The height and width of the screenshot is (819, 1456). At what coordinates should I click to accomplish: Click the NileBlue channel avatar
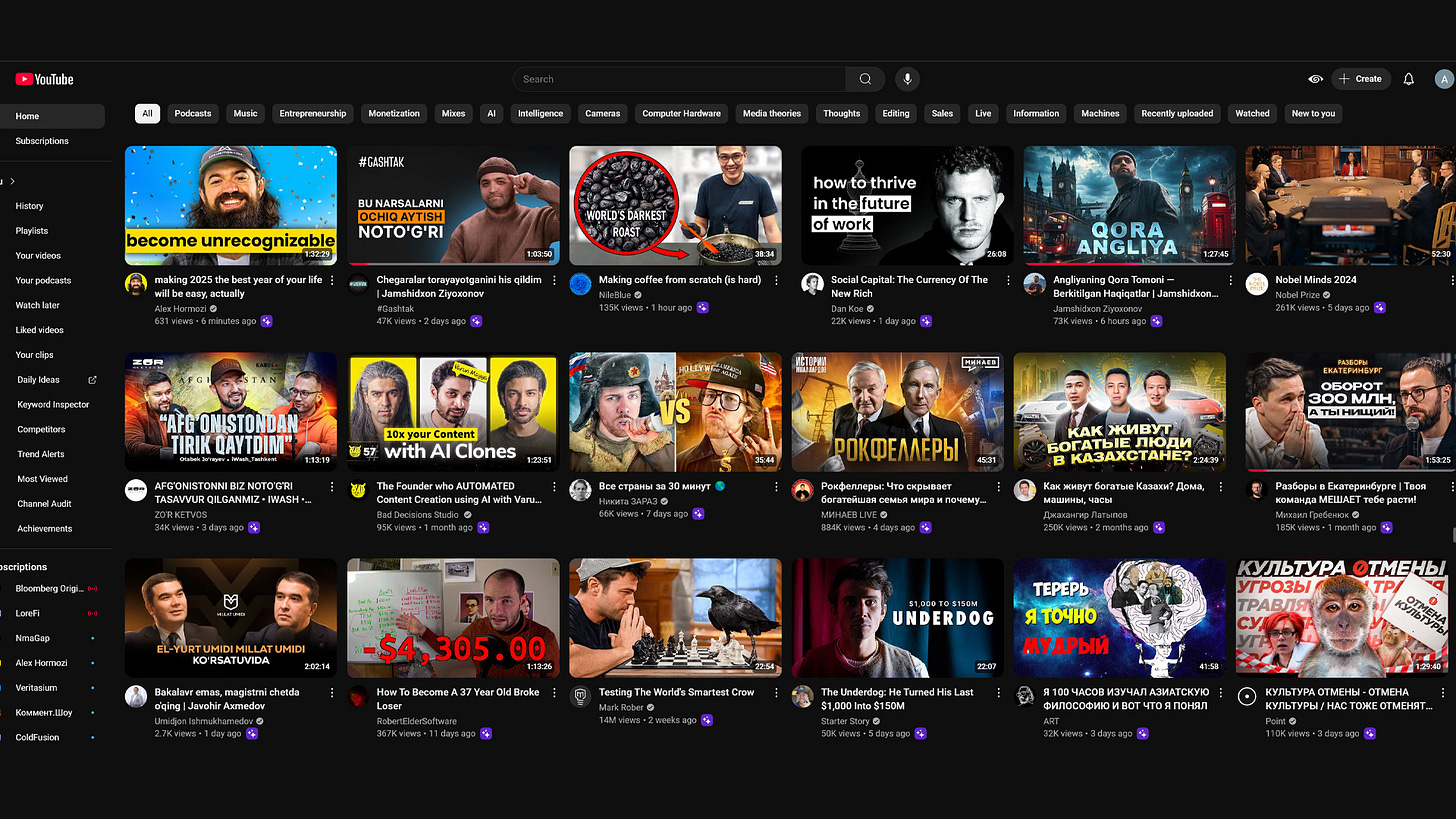point(581,284)
